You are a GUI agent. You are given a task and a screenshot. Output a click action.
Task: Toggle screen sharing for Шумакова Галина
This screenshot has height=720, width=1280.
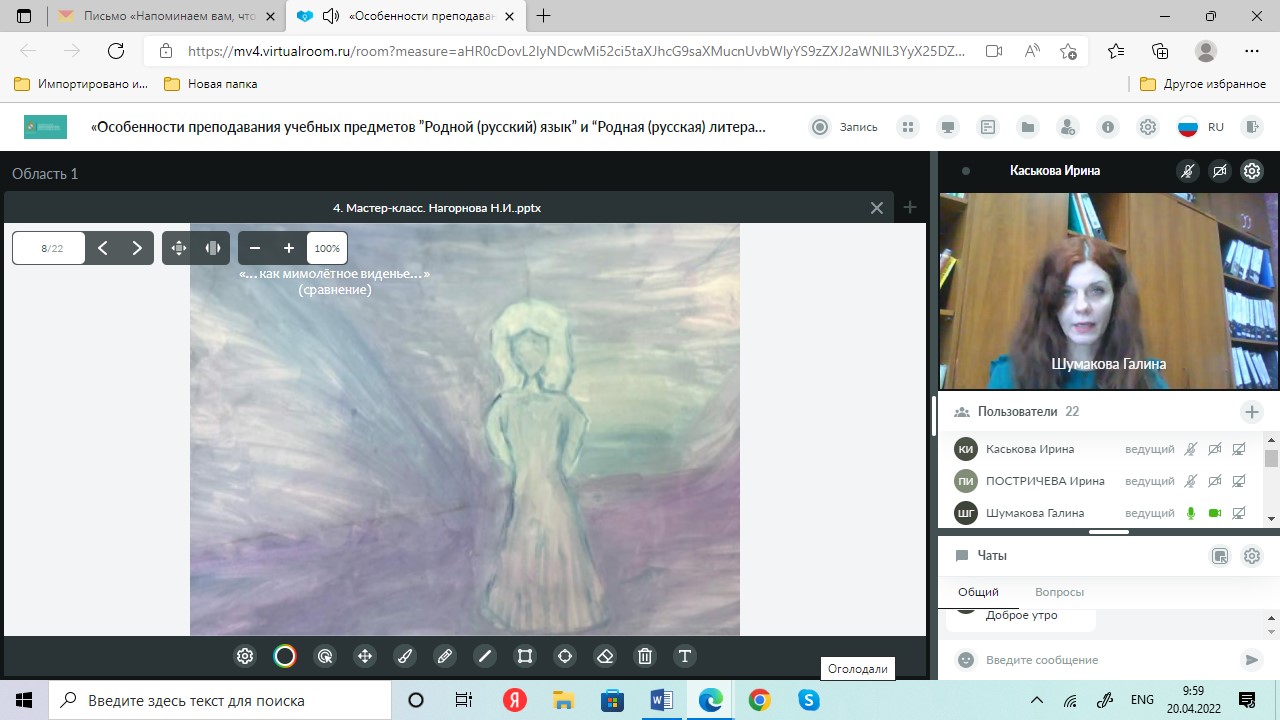click(1239, 513)
